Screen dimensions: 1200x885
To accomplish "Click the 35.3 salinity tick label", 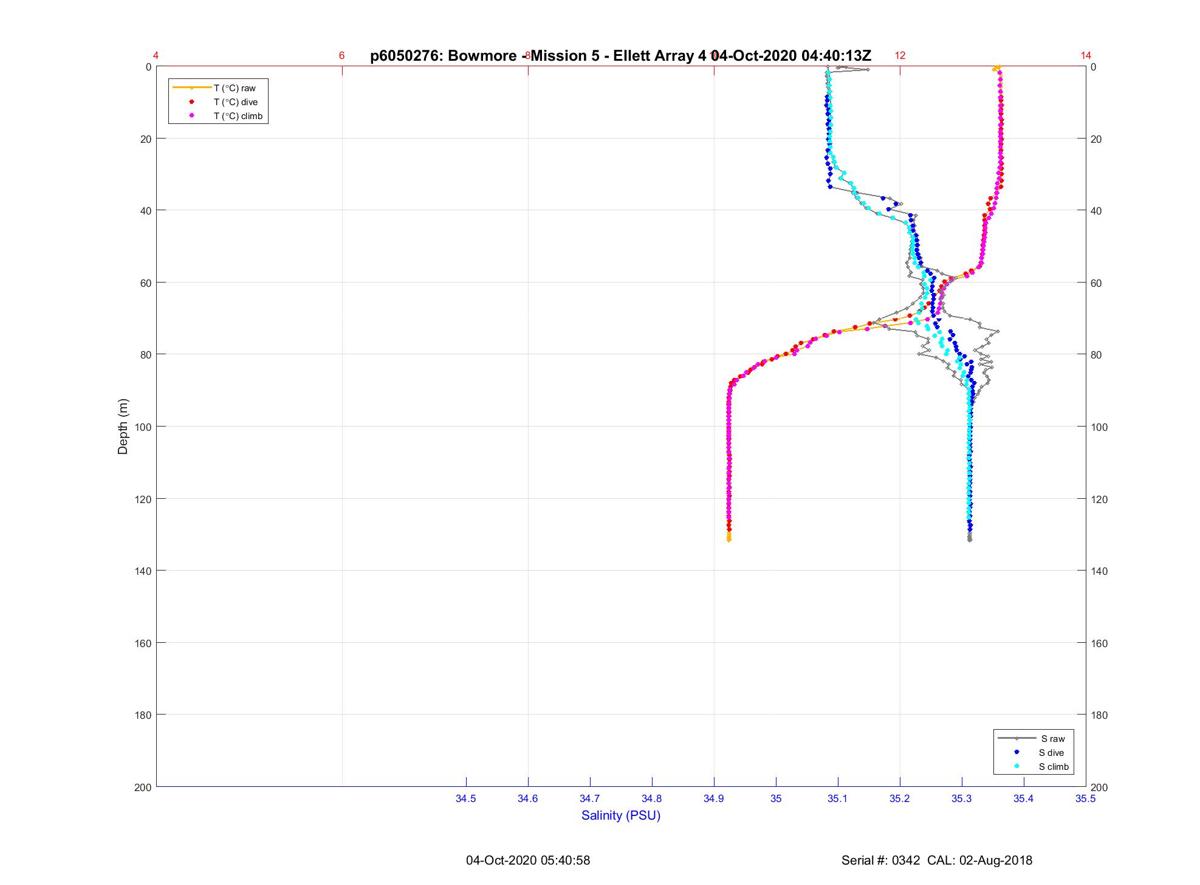I will (x=962, y=799).
